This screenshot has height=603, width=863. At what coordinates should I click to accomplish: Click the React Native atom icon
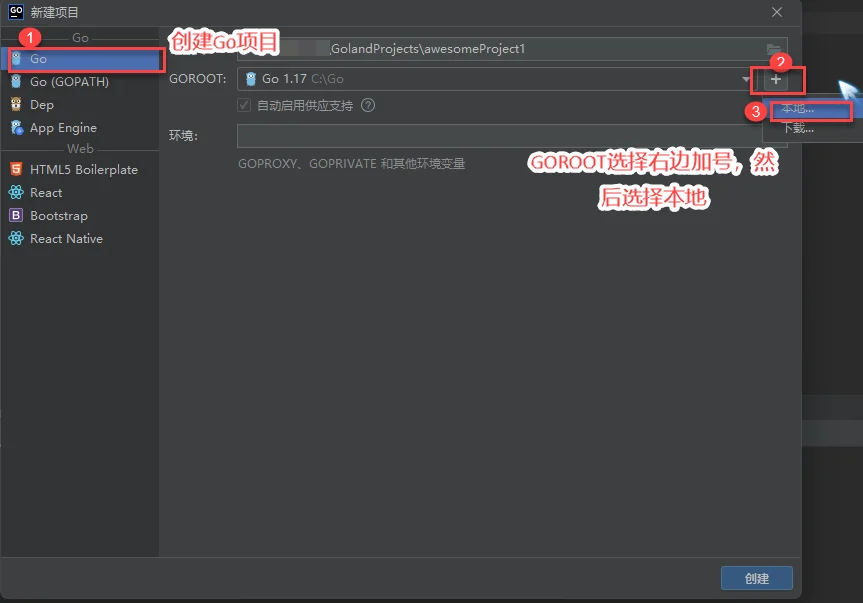(x=17, y=238)
